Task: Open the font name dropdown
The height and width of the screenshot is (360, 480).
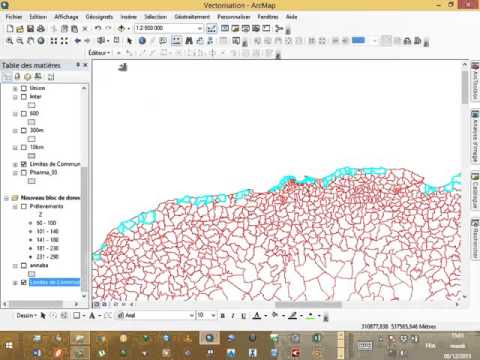Action: [x=191, y=315]
